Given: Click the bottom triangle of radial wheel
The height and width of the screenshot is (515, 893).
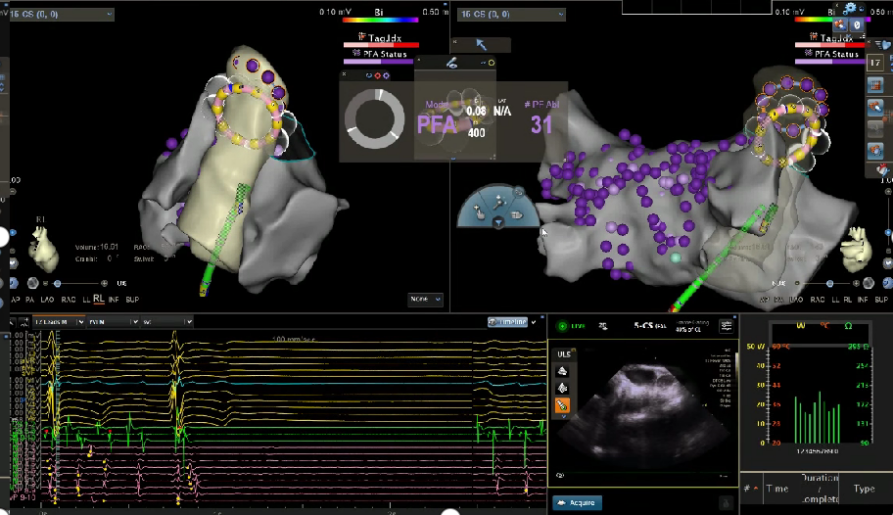Looking at the screenshot, I should click(498, 223).
